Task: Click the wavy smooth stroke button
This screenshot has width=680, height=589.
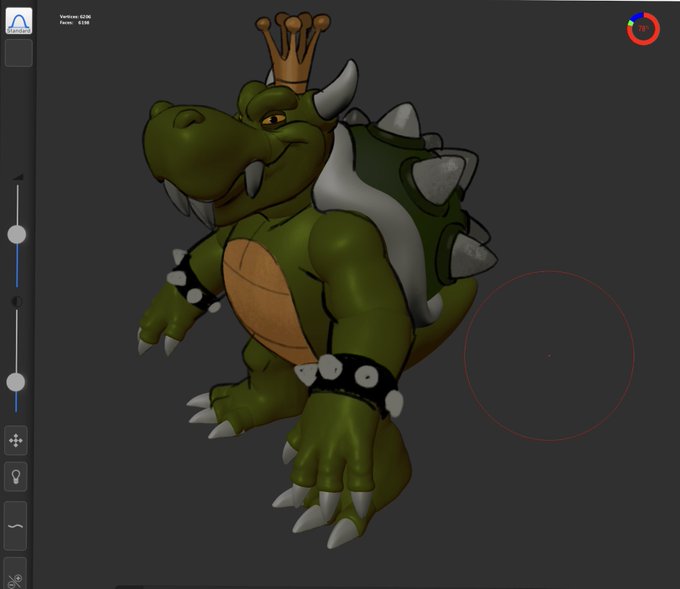Action: click(x=16, y=526)
